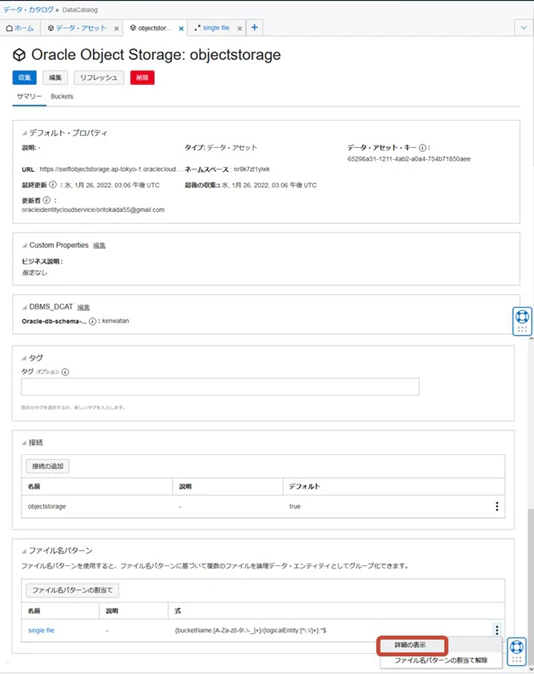Collapse the 接続 section
The height and width of the screenshot is (674, 534).
point(24,443)
